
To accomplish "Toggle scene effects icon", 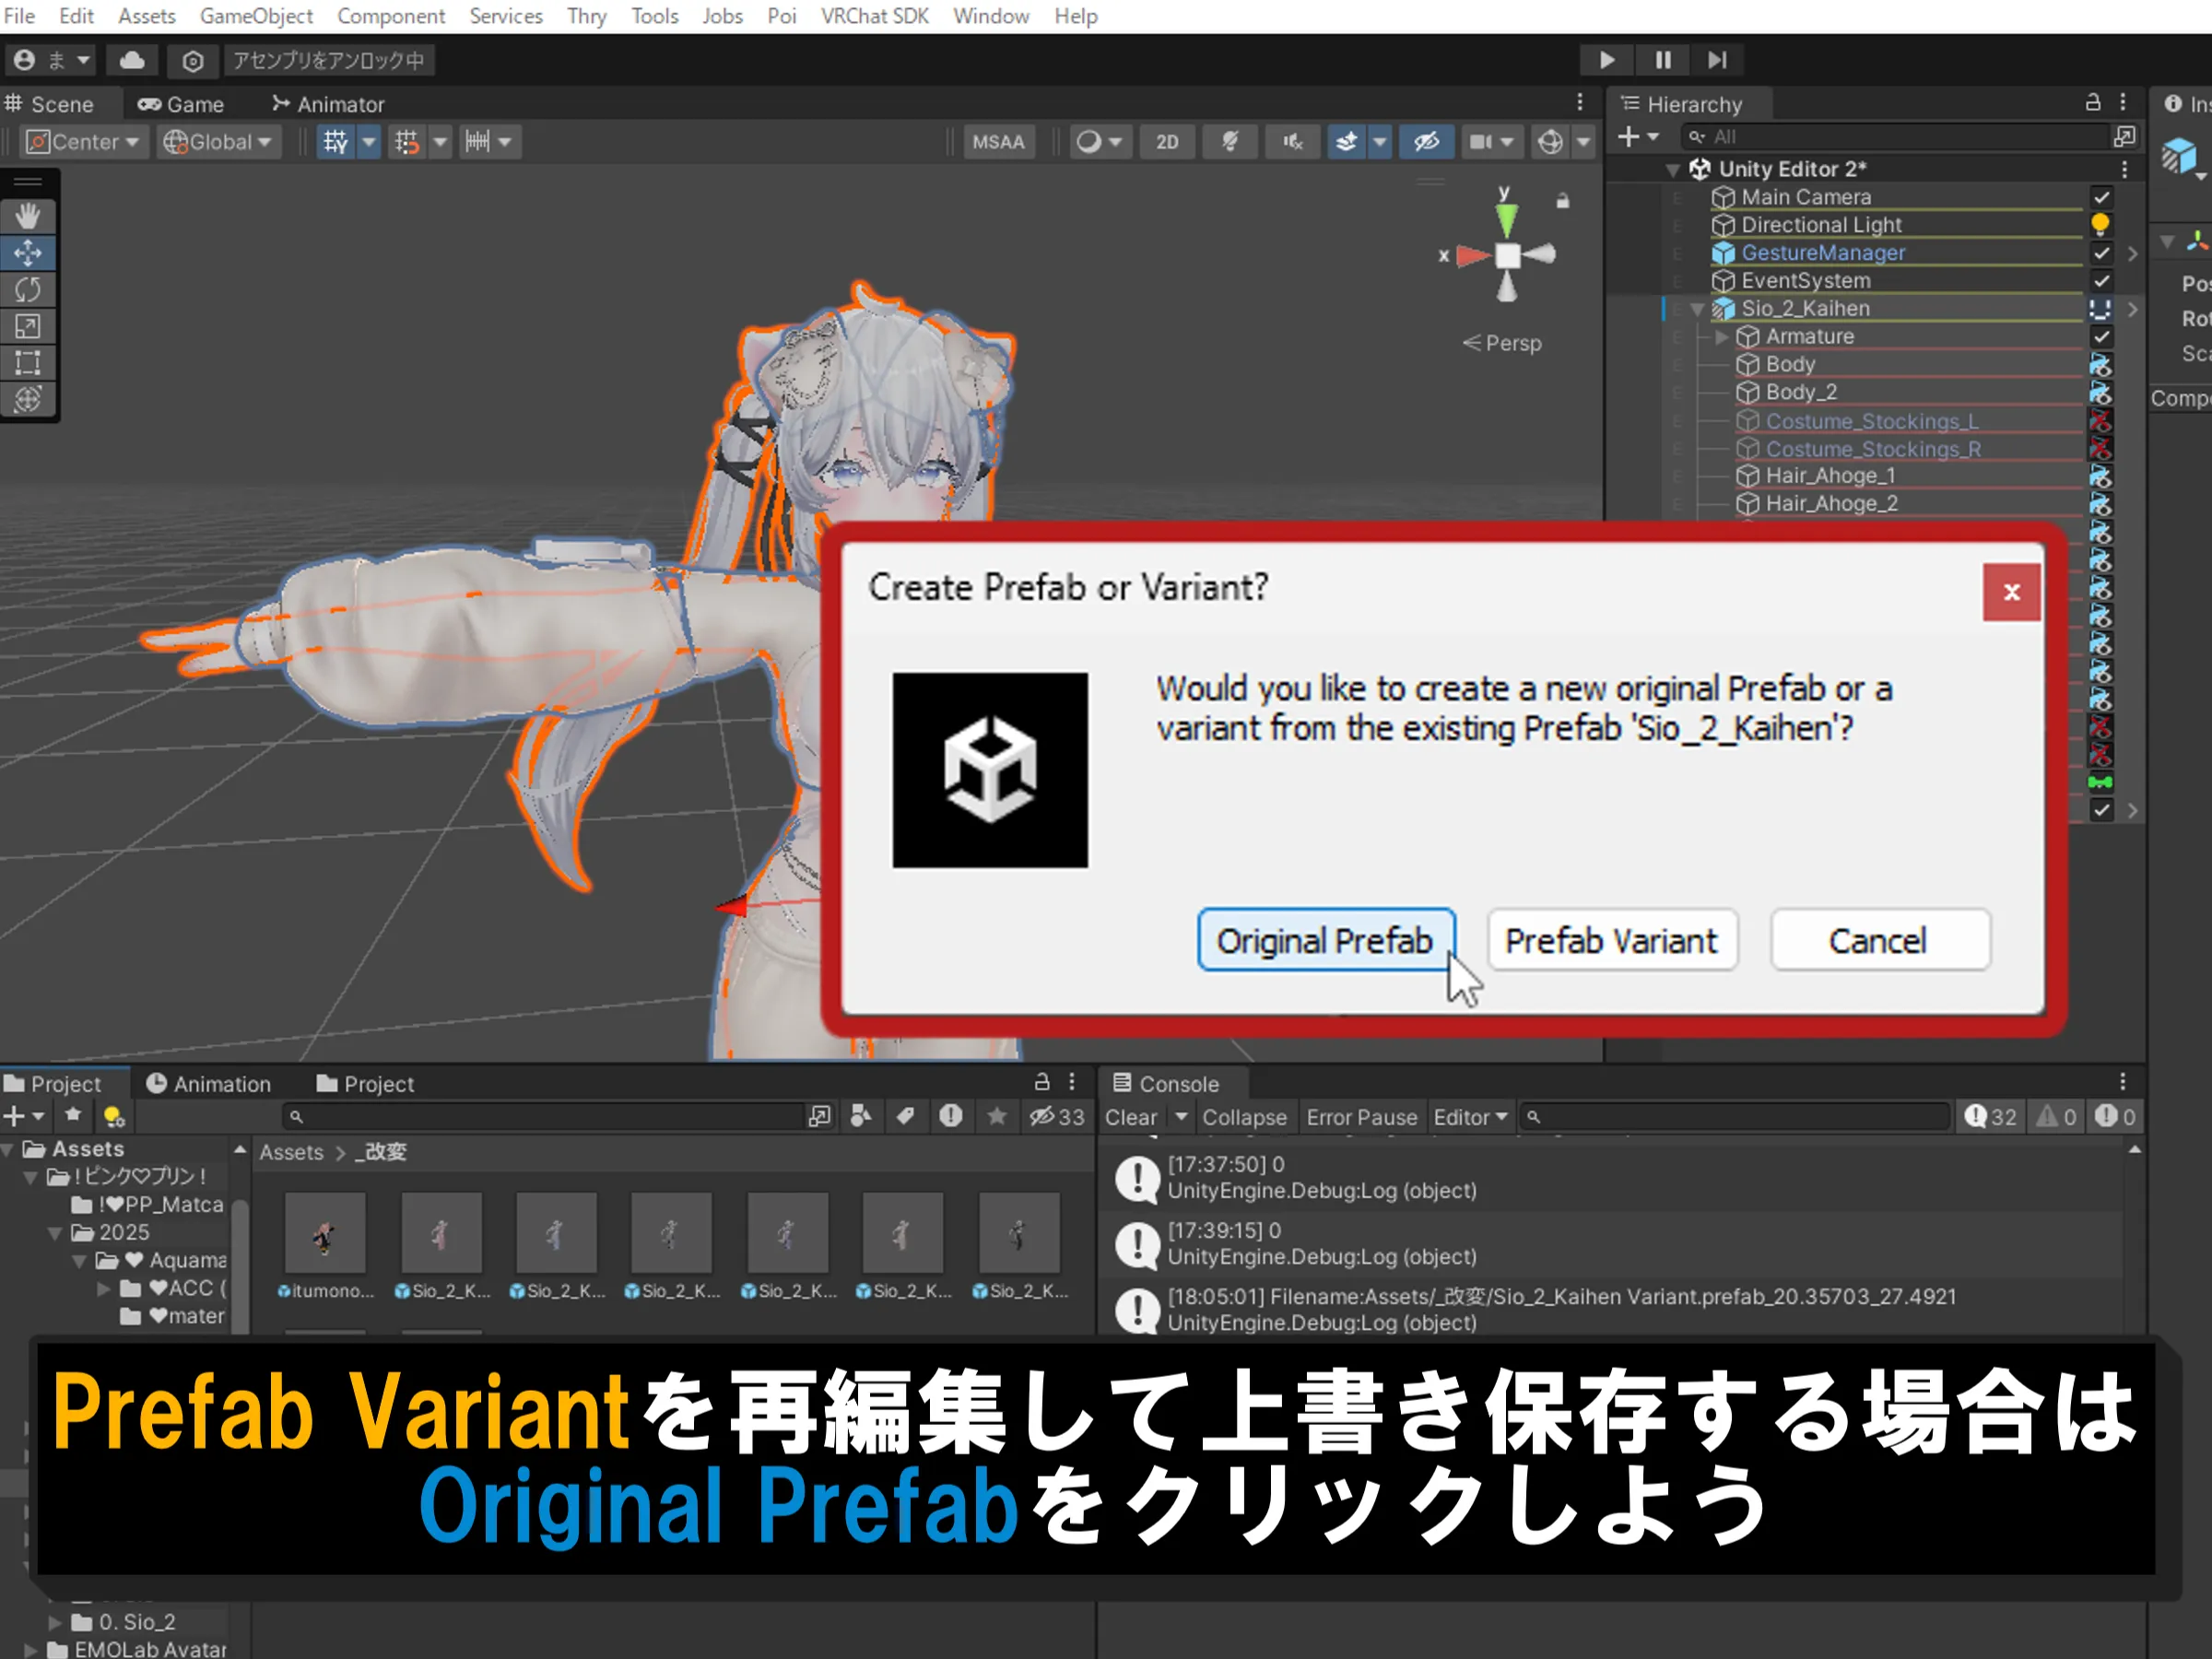I will (1347, 142).
